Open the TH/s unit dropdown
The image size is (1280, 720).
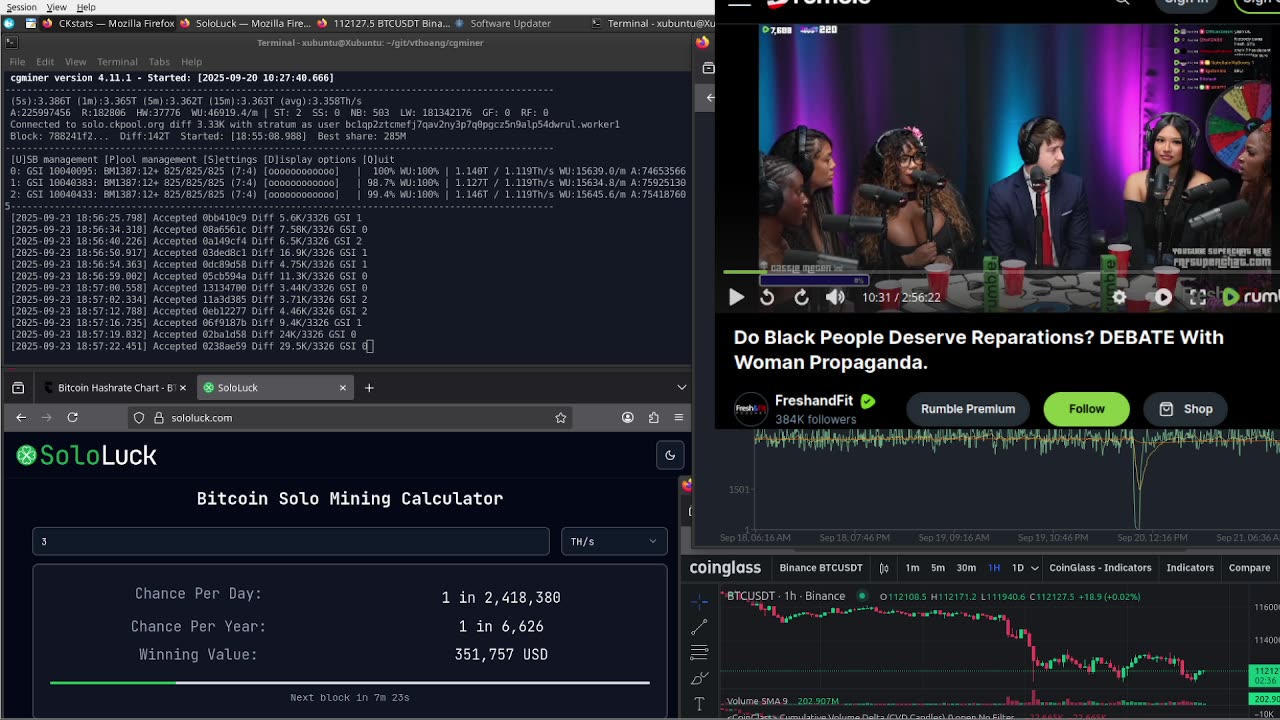pyautogui.click(x=614, y=541)
